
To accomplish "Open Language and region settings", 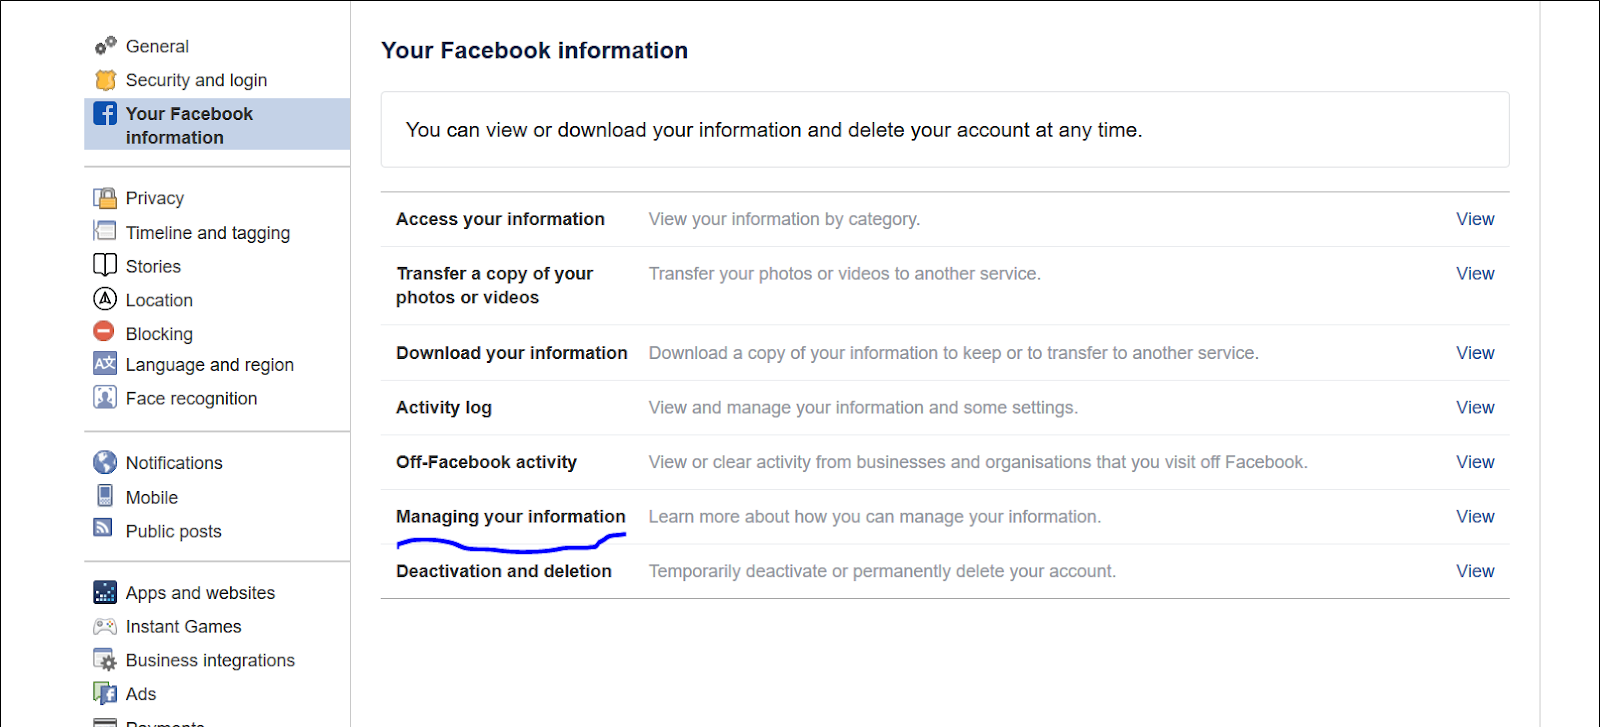I will click(x=210, y=365).
